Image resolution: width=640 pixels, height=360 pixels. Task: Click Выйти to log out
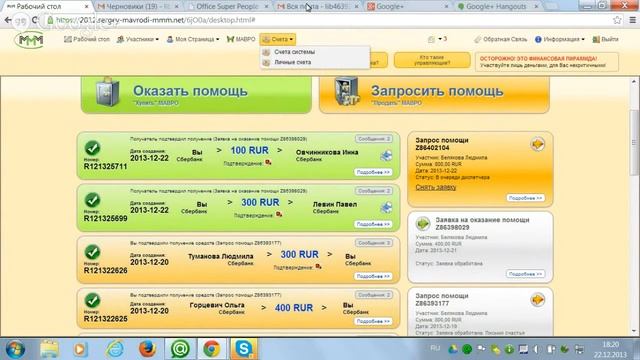tap(605, 39)
